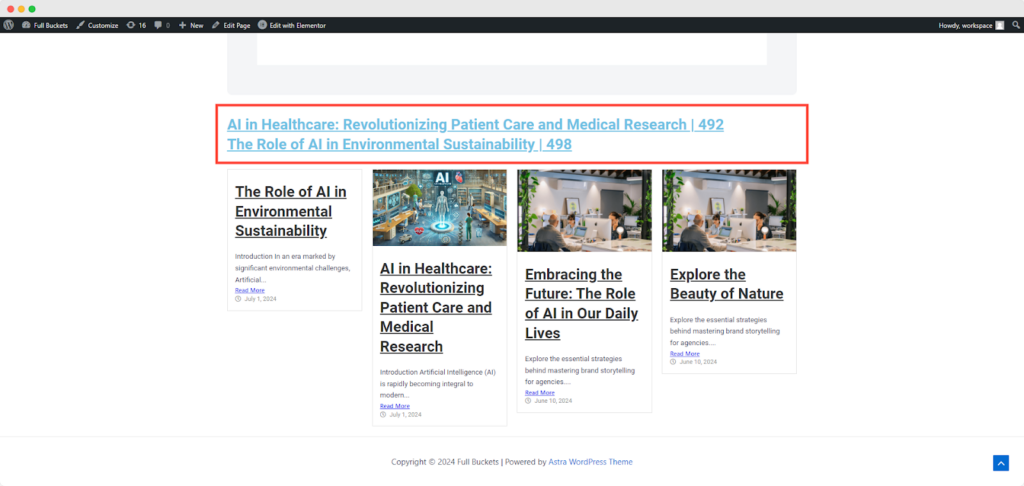Click Read More under AI in Healthcare card
Screen dimensions: 1024x486
[395, 406]
